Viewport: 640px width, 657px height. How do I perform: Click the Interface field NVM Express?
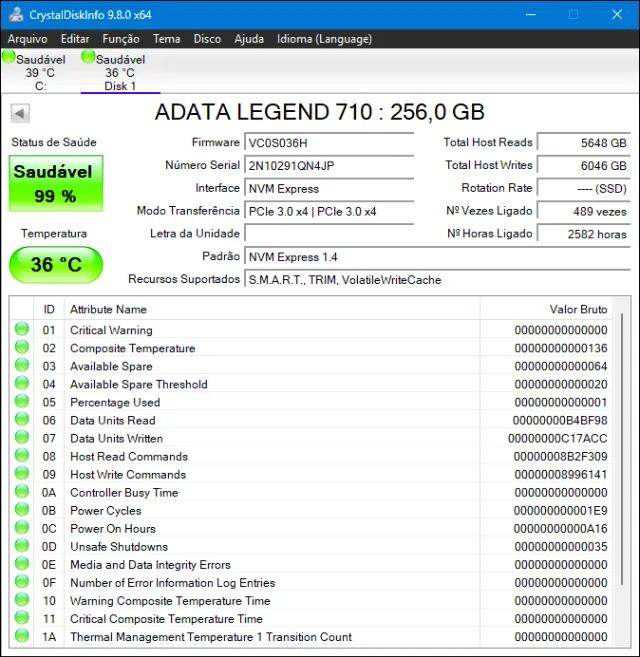tap(329, 189)
